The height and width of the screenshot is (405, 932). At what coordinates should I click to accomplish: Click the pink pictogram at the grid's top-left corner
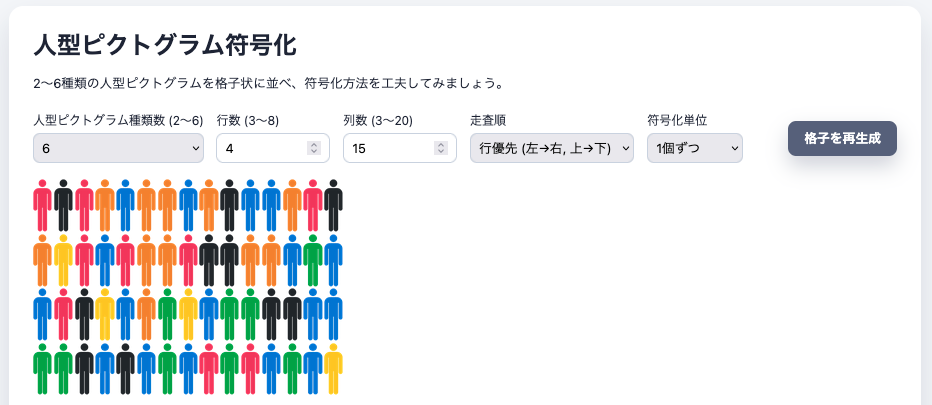(42, 206)
